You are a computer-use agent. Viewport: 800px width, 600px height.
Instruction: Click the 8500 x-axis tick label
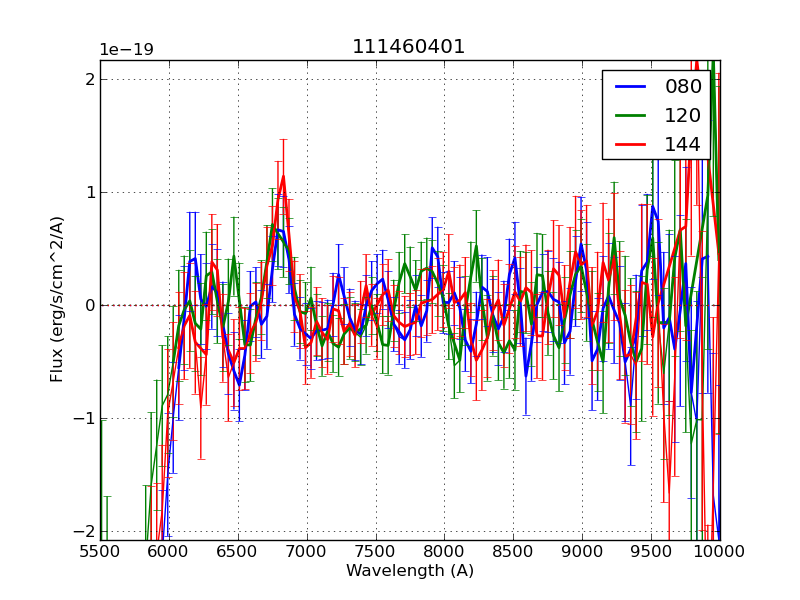[x=514, y=551]
